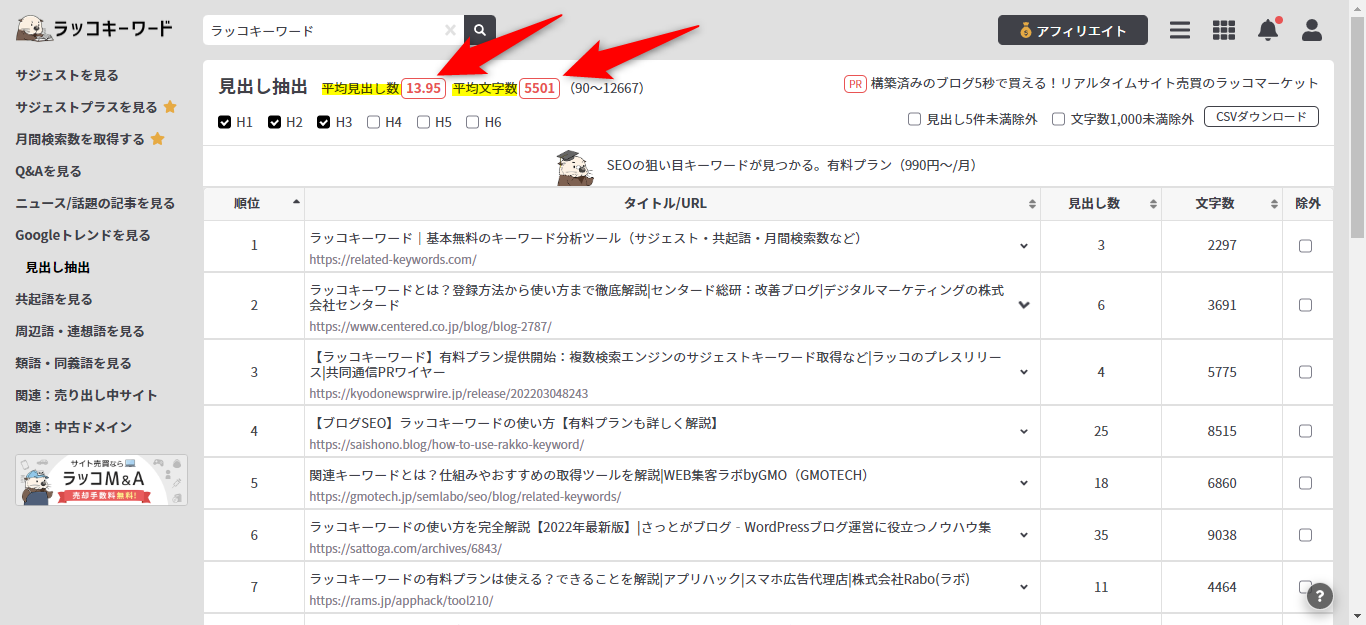The height and width of the screenshot is (625, 1366).
Task: Sort by タイトル/URL column arrows
Action: coord(1032,204)
